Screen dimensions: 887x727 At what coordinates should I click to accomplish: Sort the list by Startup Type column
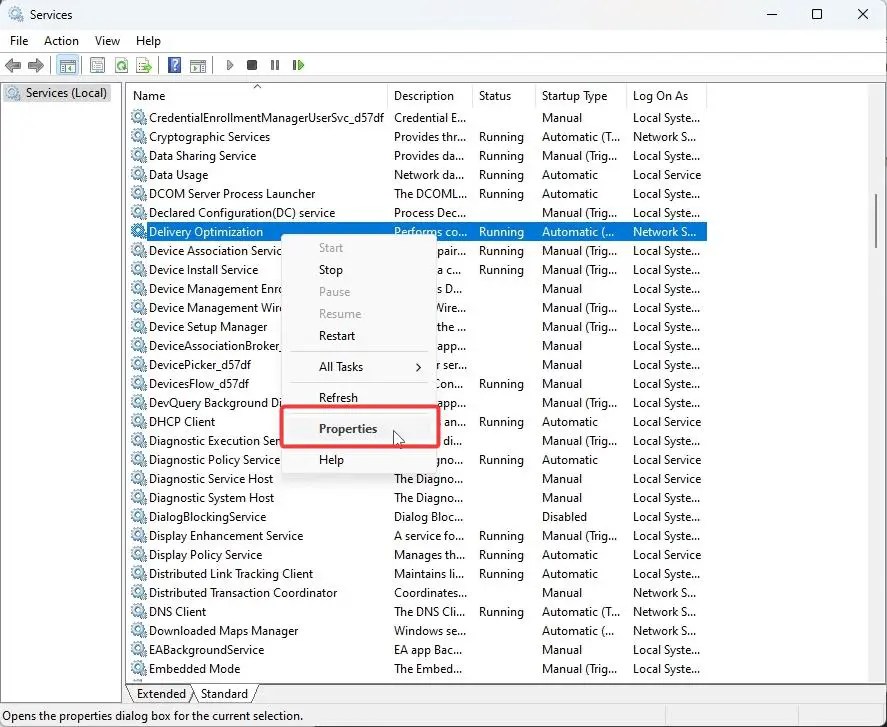pos(574,96)
